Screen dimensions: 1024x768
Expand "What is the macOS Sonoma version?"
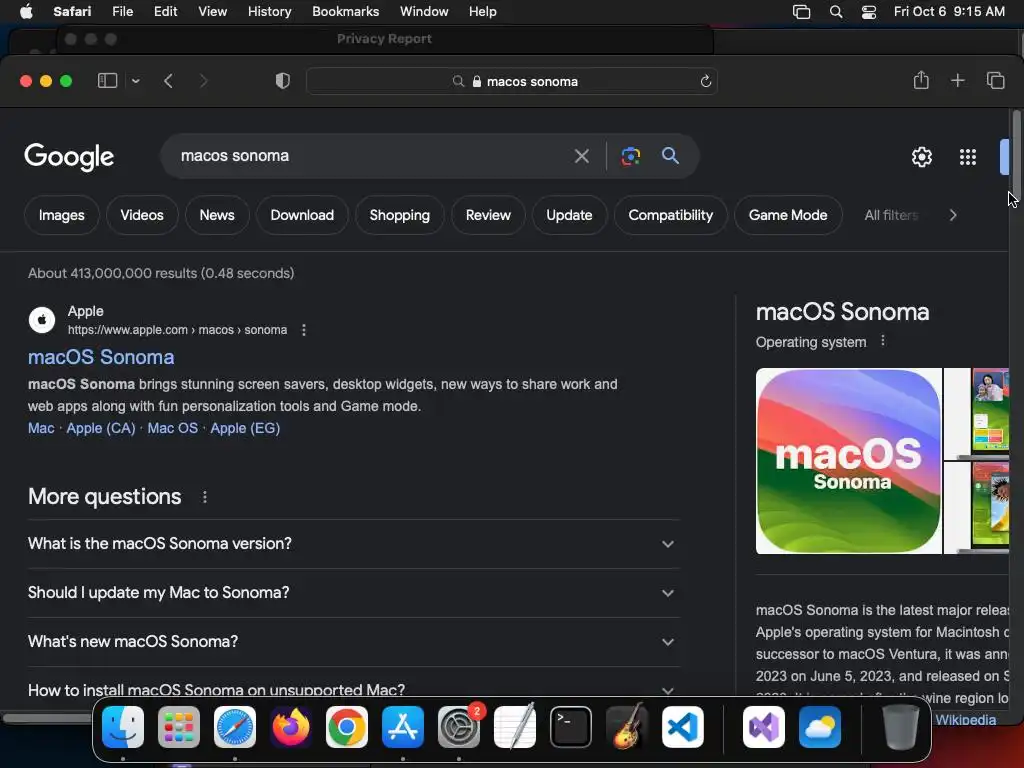353,544
